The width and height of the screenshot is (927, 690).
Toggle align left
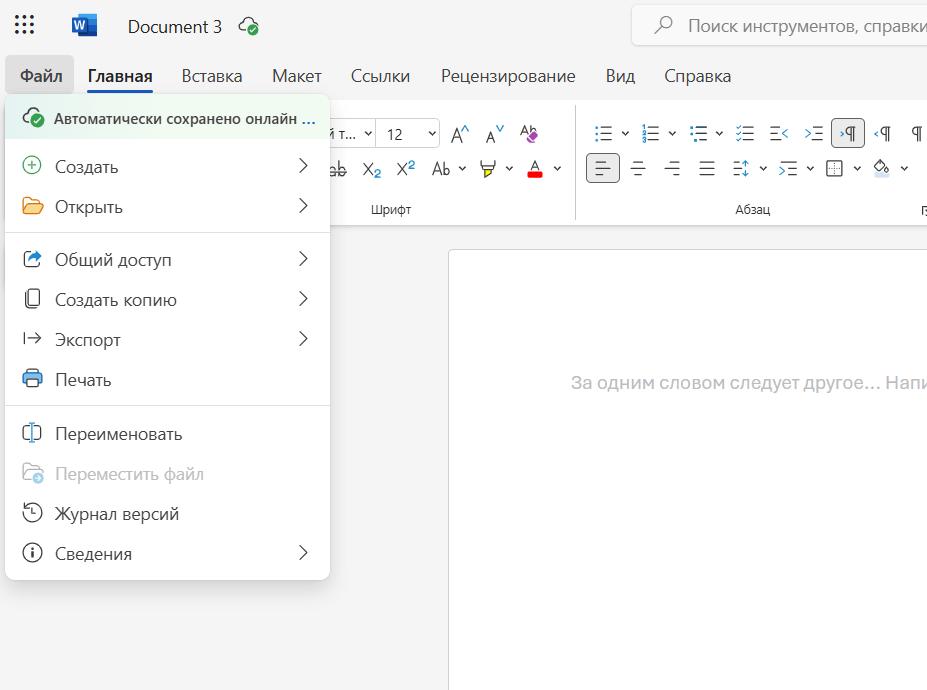pyautogui.click(x=603, y=169)
